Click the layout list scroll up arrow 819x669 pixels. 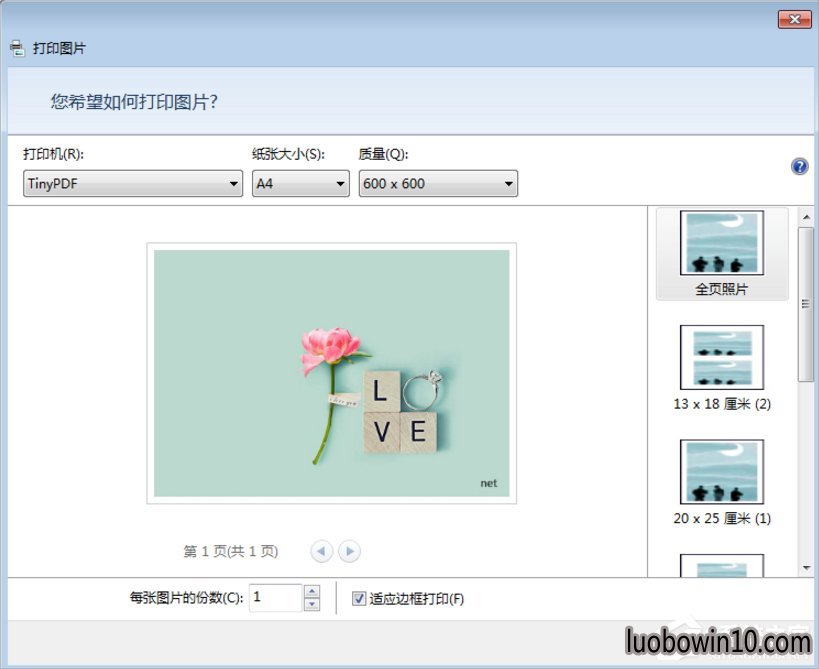806,217
